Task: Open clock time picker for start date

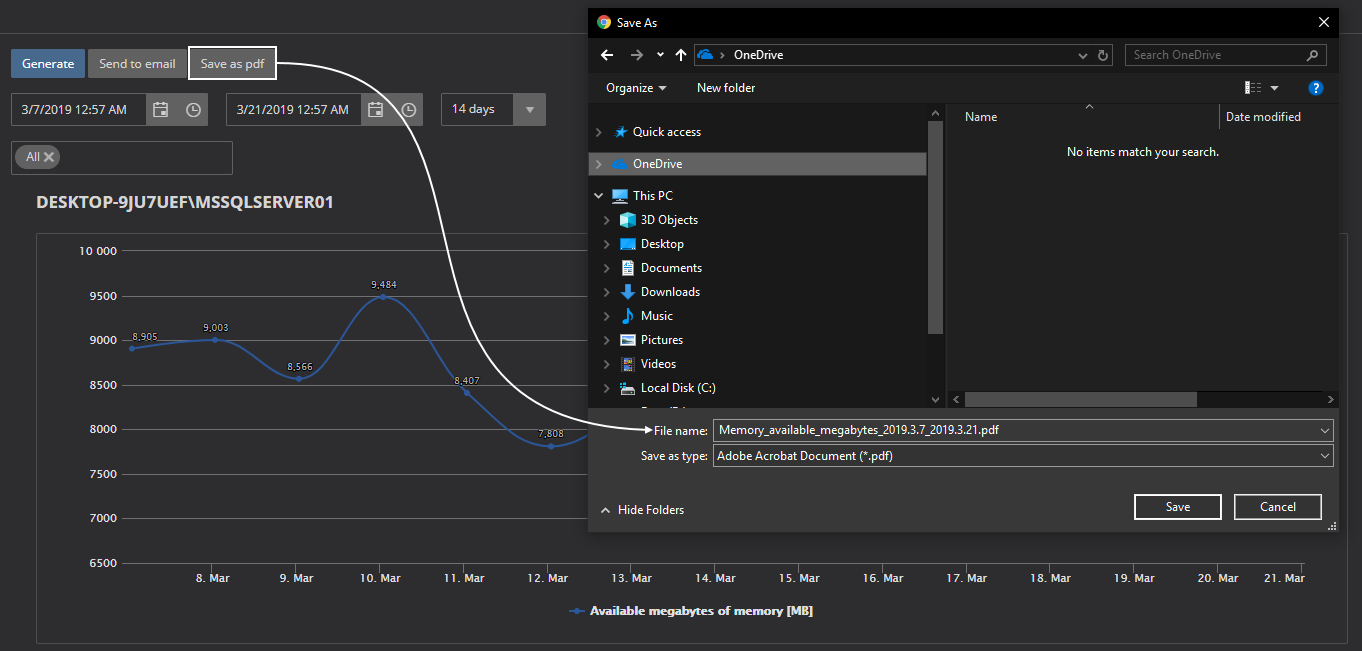Action: click(193, 110)
